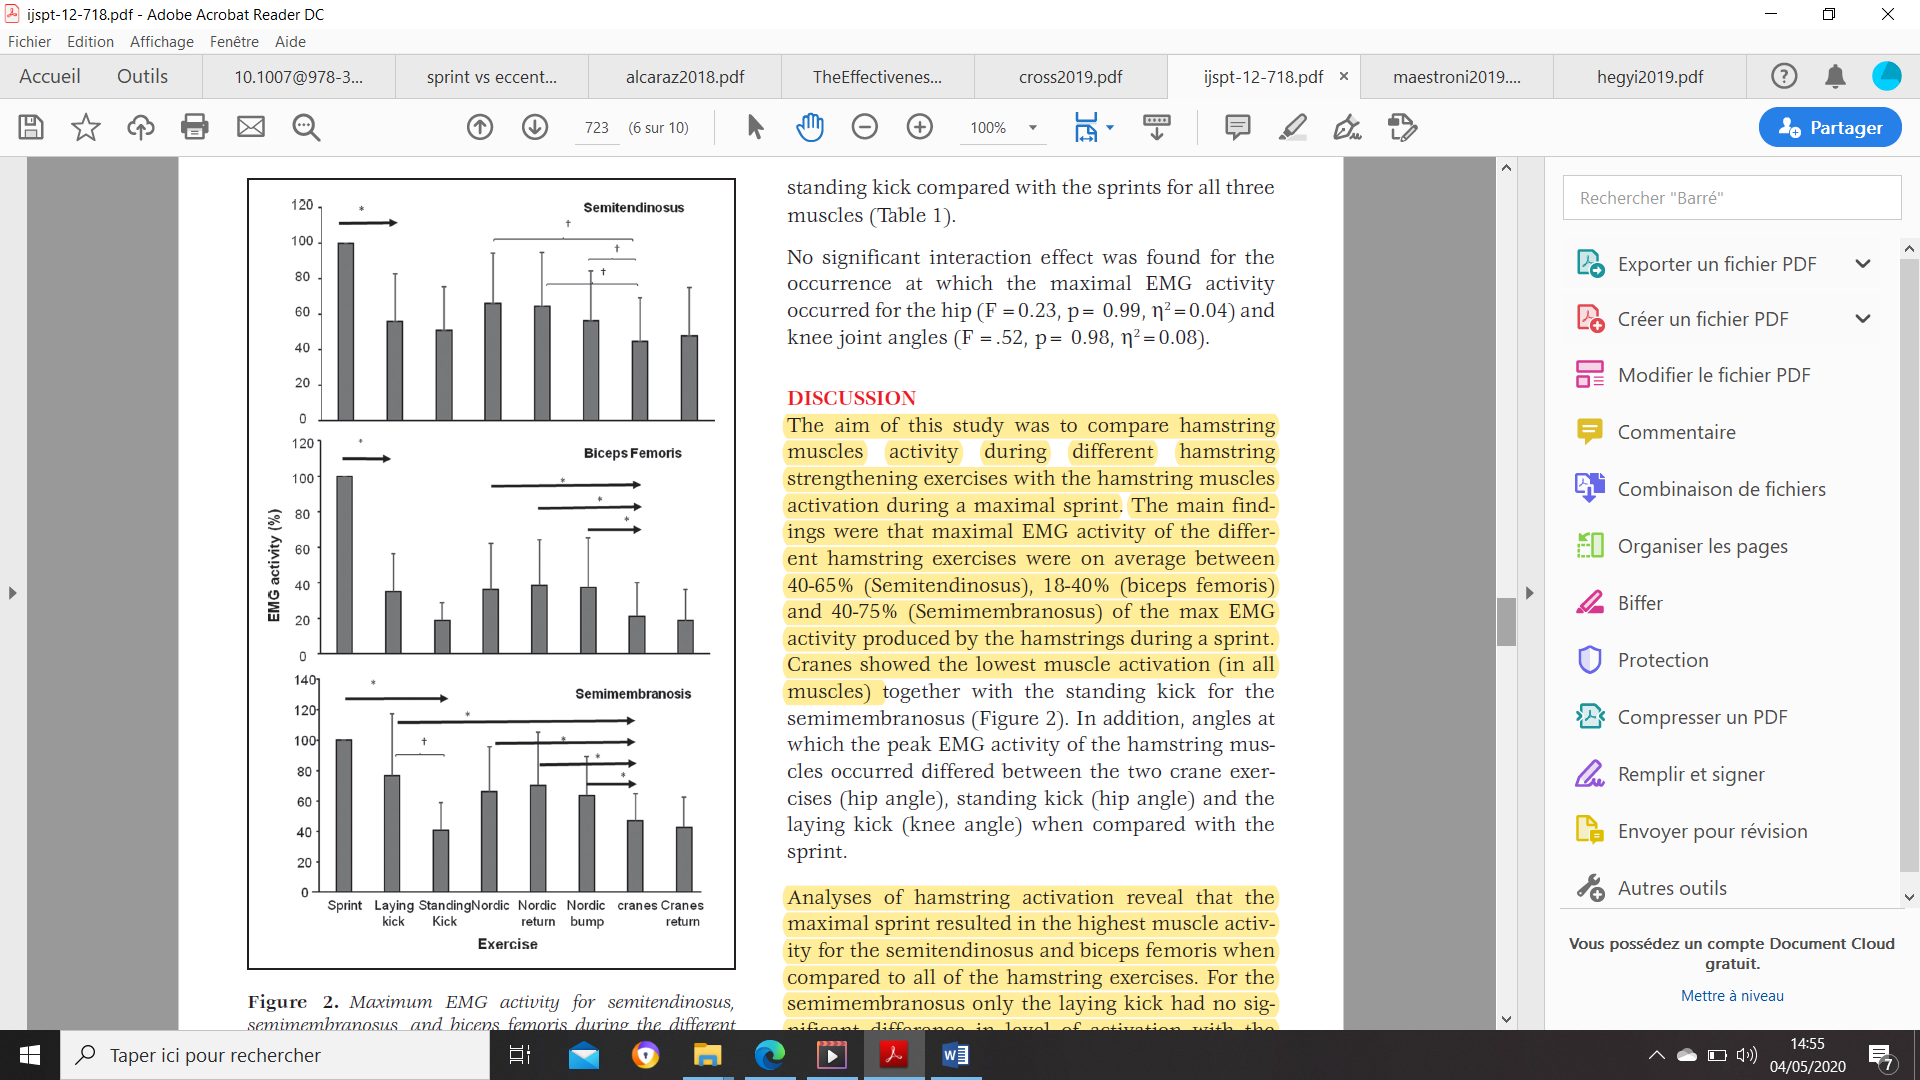
Task: Open the Affichage menu
Action: [x=162, y=42]
